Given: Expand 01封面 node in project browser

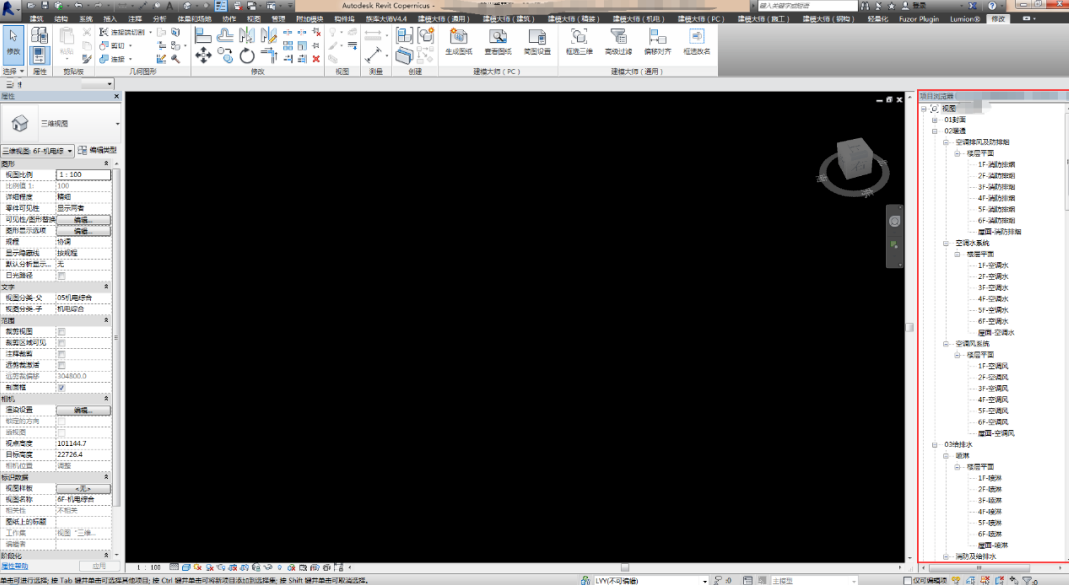Looking at the screenshot, I should pos(935,120).
